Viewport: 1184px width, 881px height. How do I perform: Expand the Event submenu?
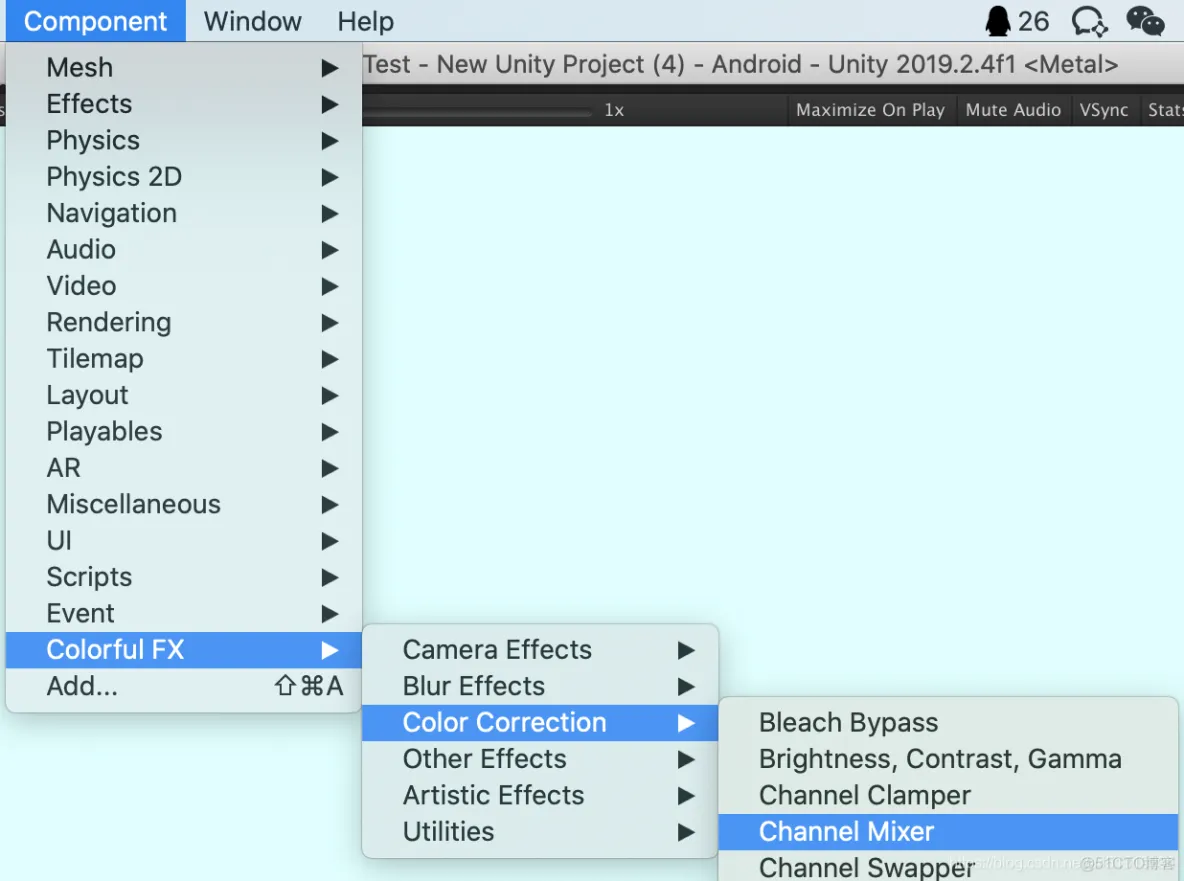[183, 613]
